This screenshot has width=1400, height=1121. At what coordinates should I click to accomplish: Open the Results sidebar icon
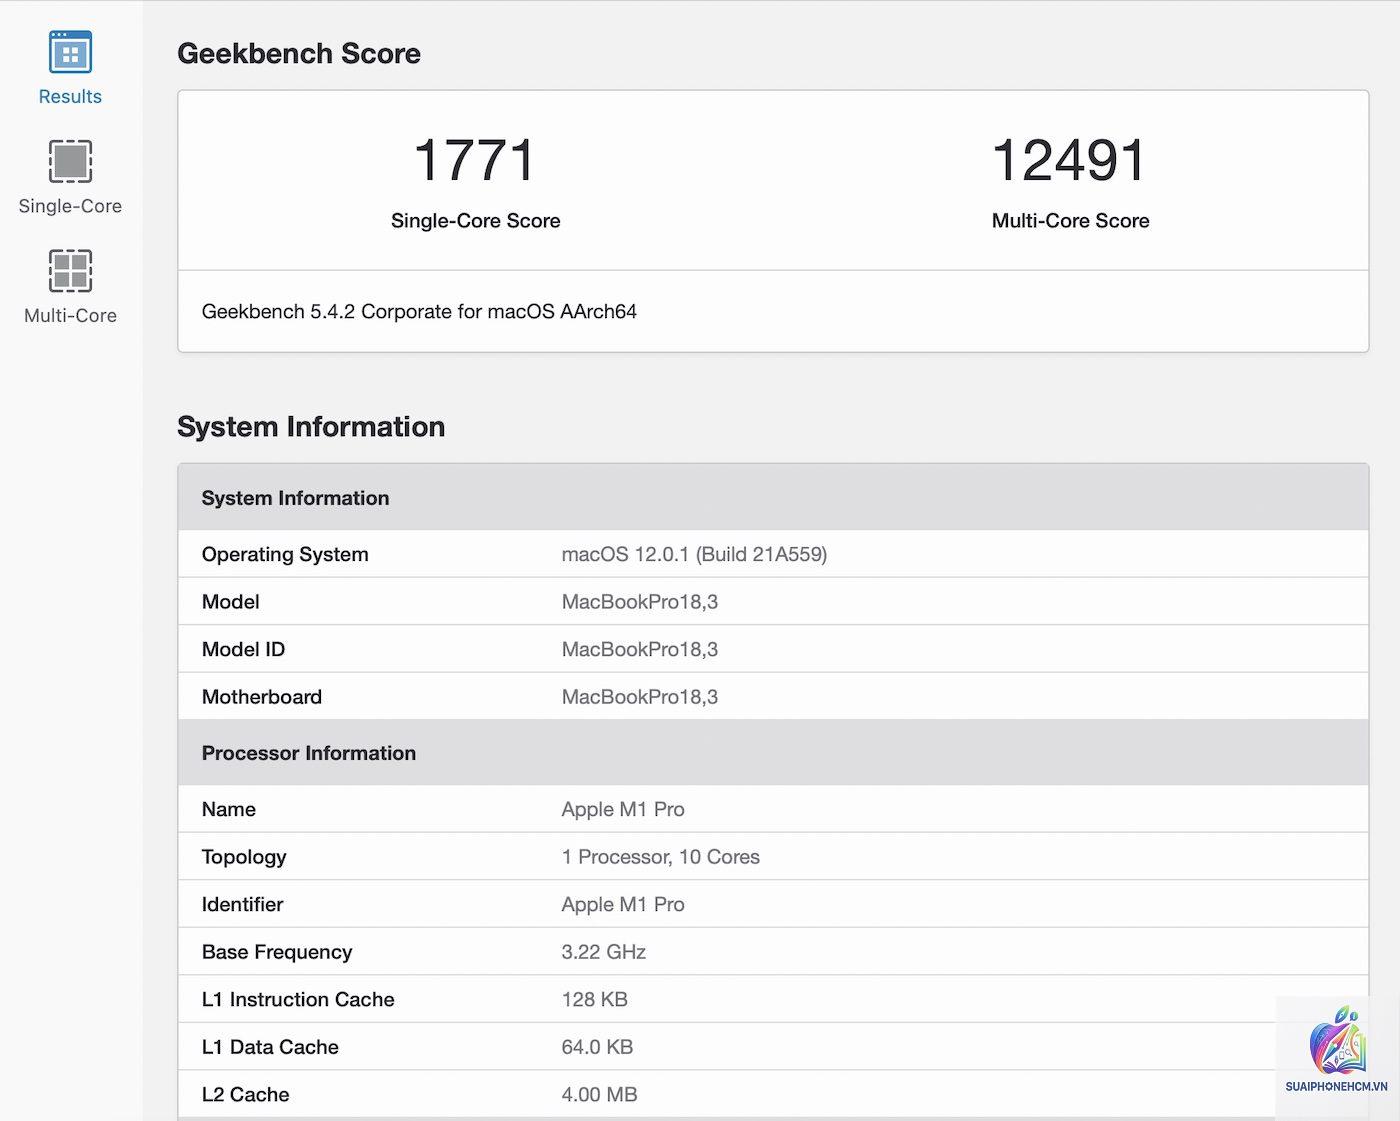pos(70,52)
